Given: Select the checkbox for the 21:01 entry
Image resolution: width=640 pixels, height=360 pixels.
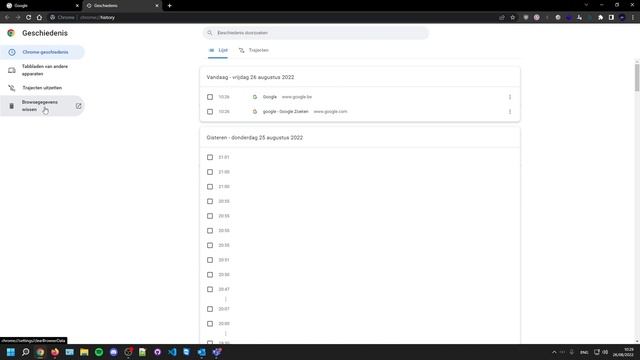Looking at the screenshot, I should click(210, 158).
